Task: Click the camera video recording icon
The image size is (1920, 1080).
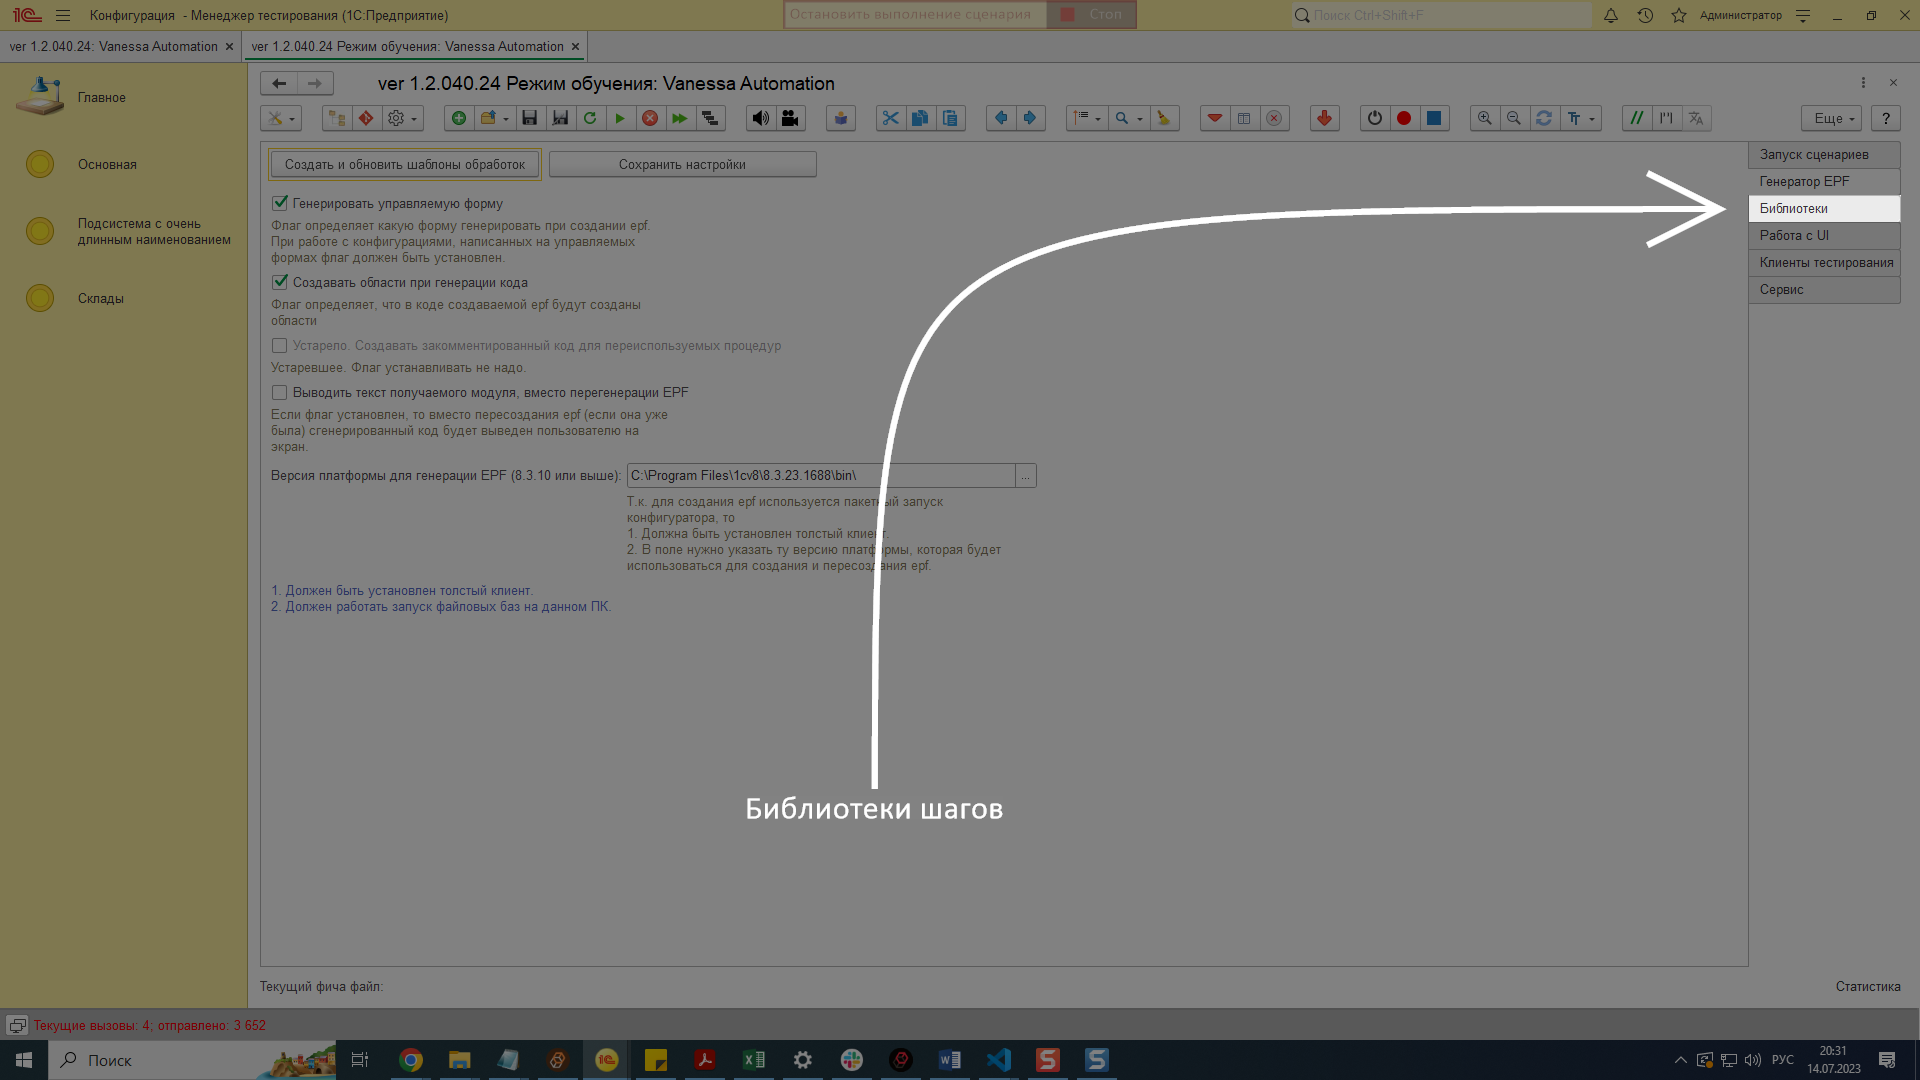Action: tap(790, 118)
